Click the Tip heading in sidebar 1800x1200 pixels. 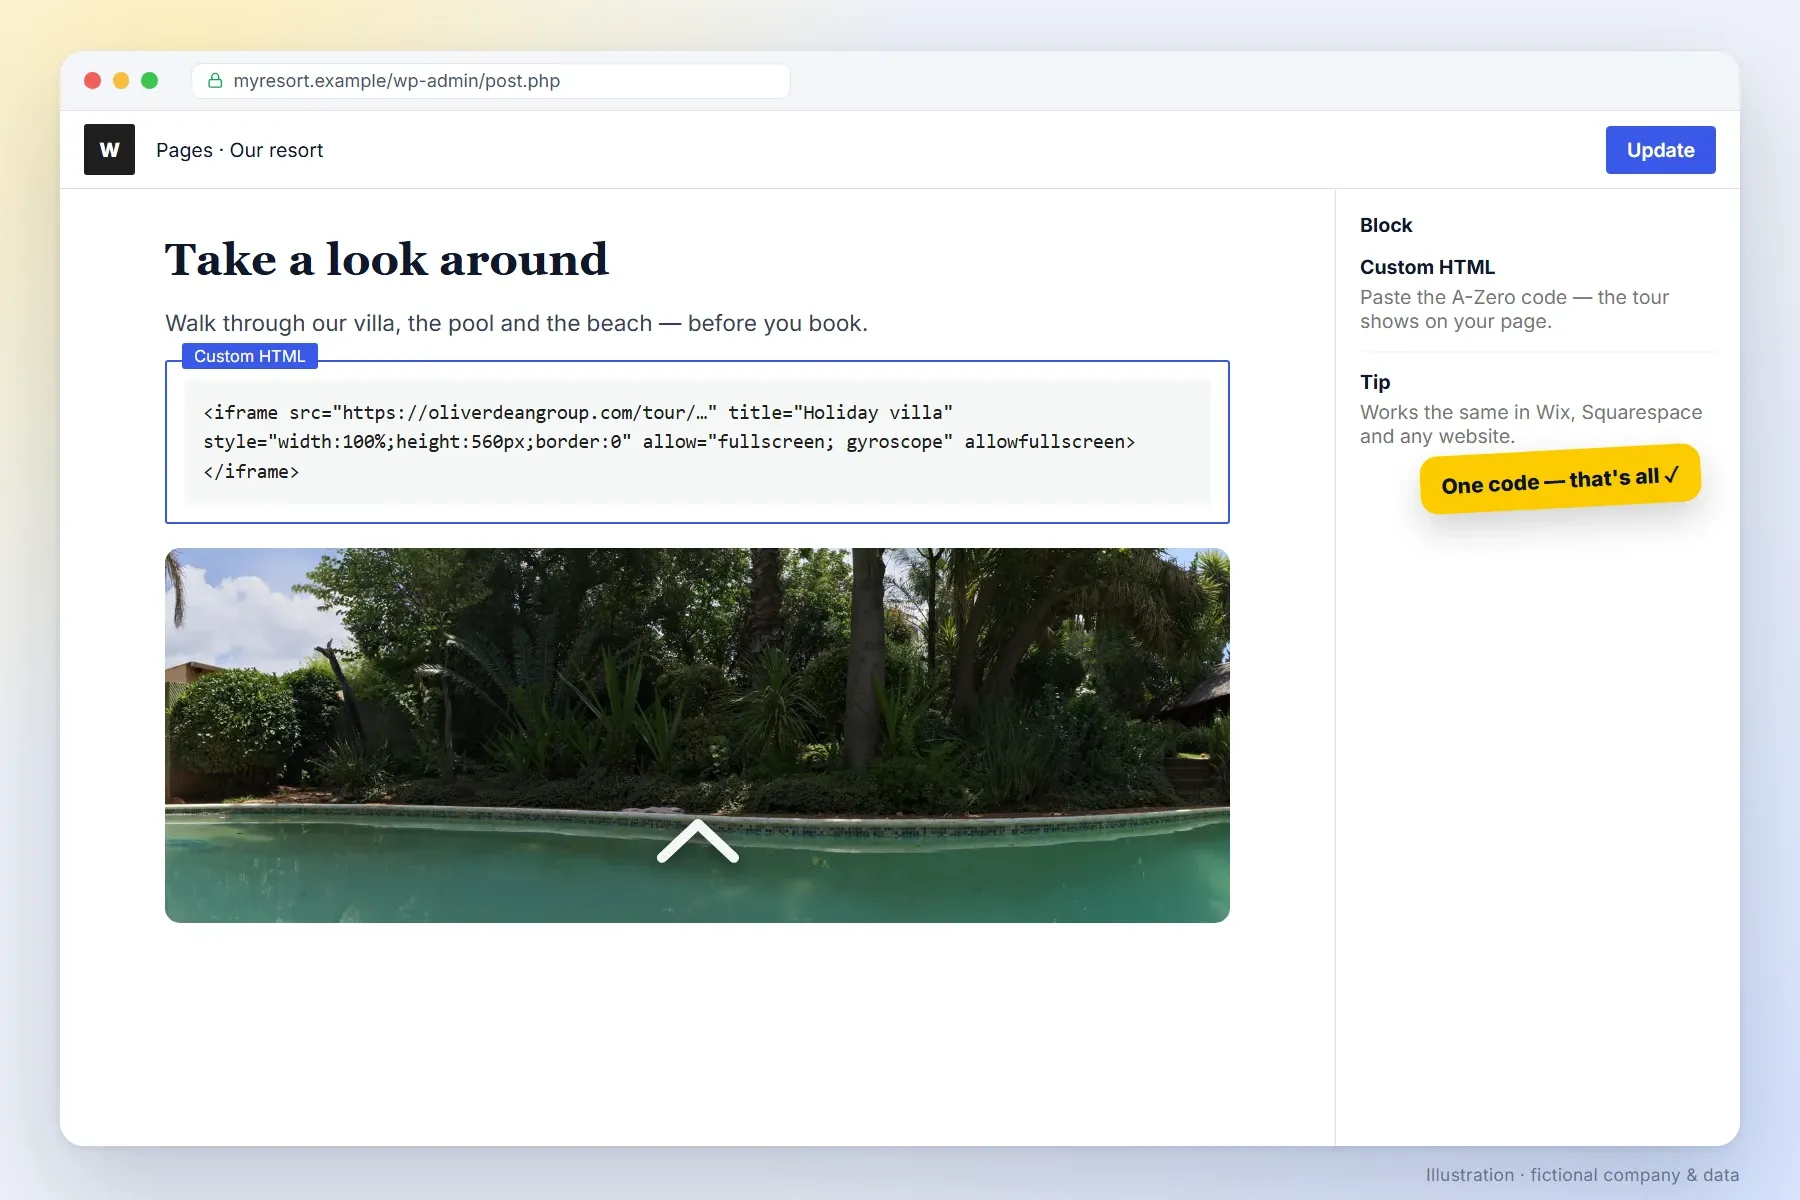[1375, 382]
